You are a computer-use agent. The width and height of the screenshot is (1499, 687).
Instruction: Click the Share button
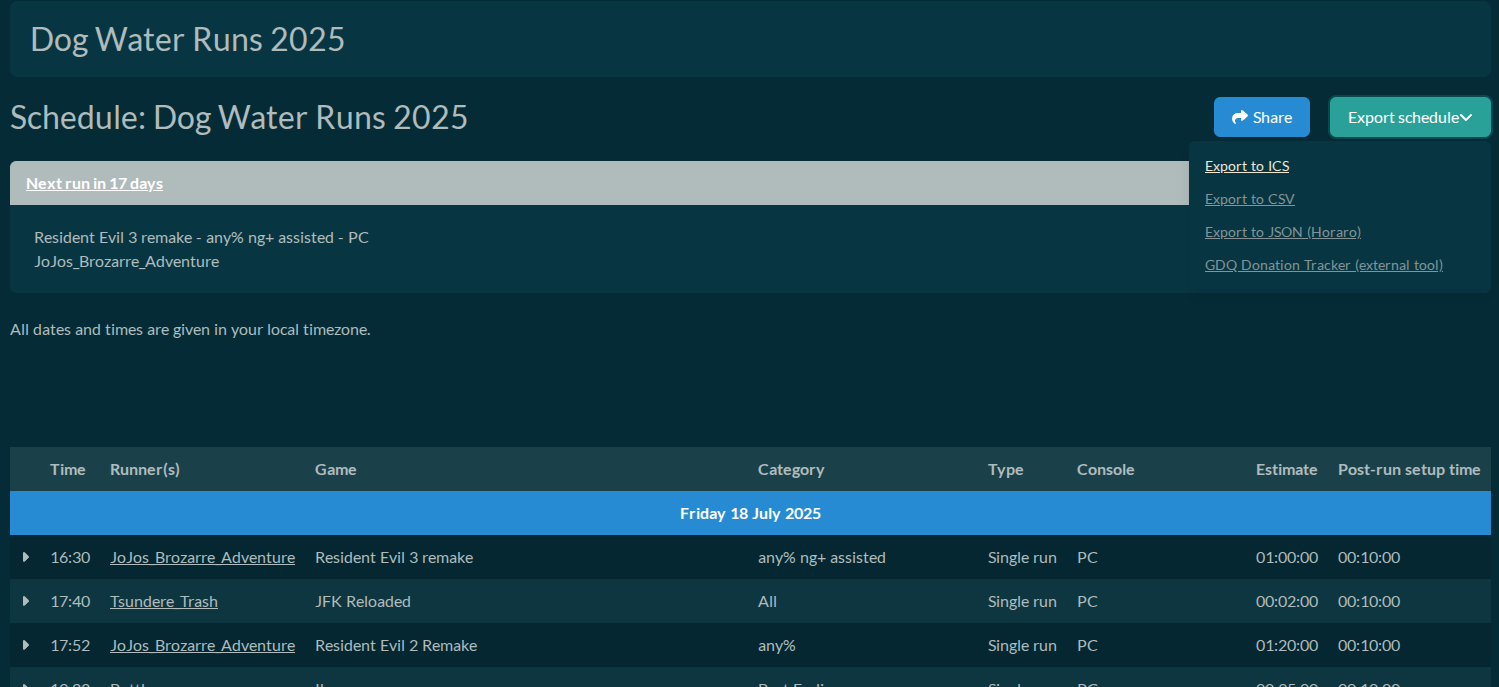click(1261, 117)
